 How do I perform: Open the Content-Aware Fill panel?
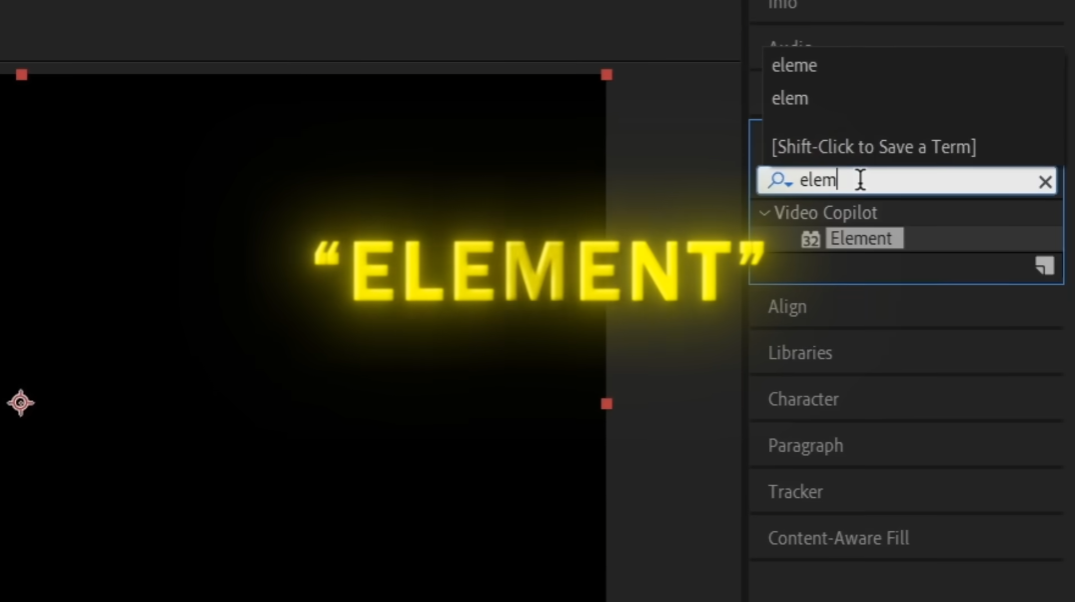tap(838, 538)
